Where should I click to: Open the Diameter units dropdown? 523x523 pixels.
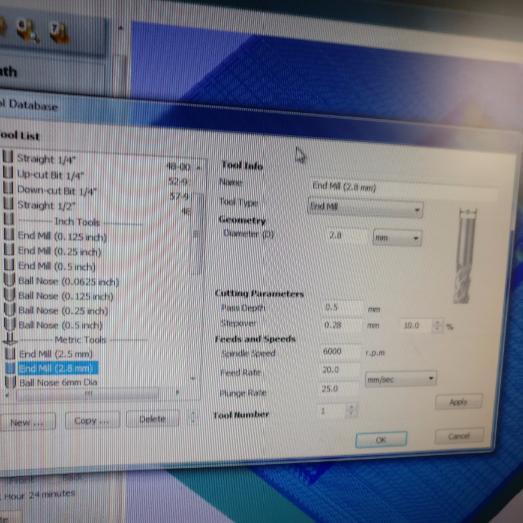pyautogui.click(x=397, y=238)
